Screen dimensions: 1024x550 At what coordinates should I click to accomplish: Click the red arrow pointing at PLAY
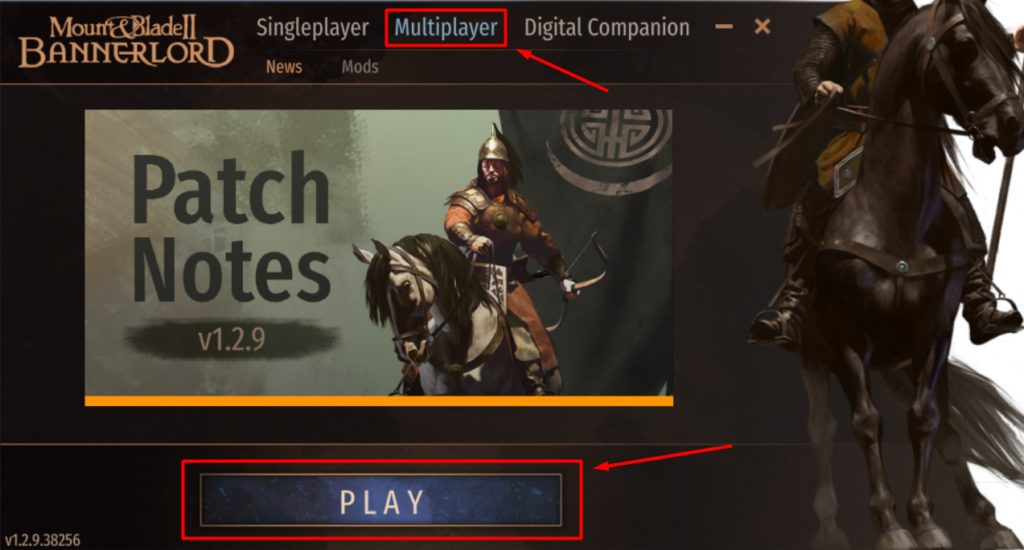(x=663, y=457)
